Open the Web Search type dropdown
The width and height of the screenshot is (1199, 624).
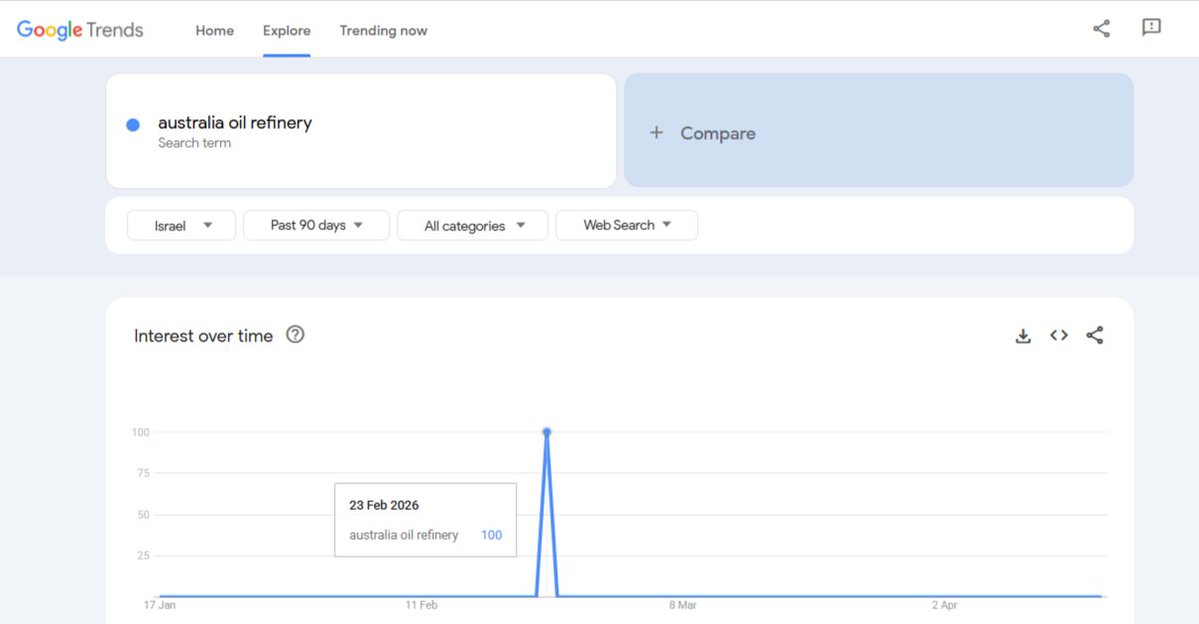click(x=626, y=226)
